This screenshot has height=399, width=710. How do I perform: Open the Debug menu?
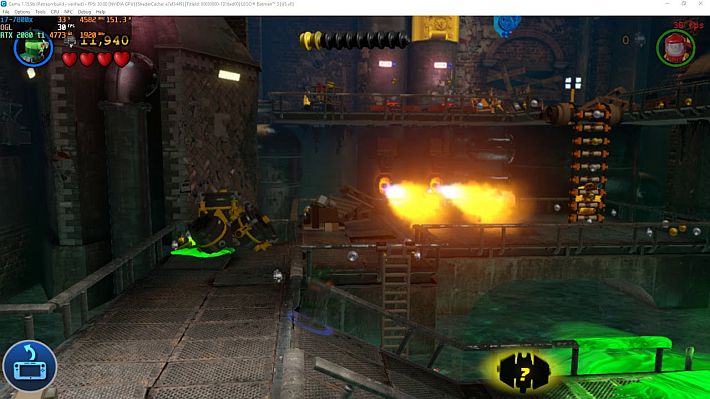(84, 12)
